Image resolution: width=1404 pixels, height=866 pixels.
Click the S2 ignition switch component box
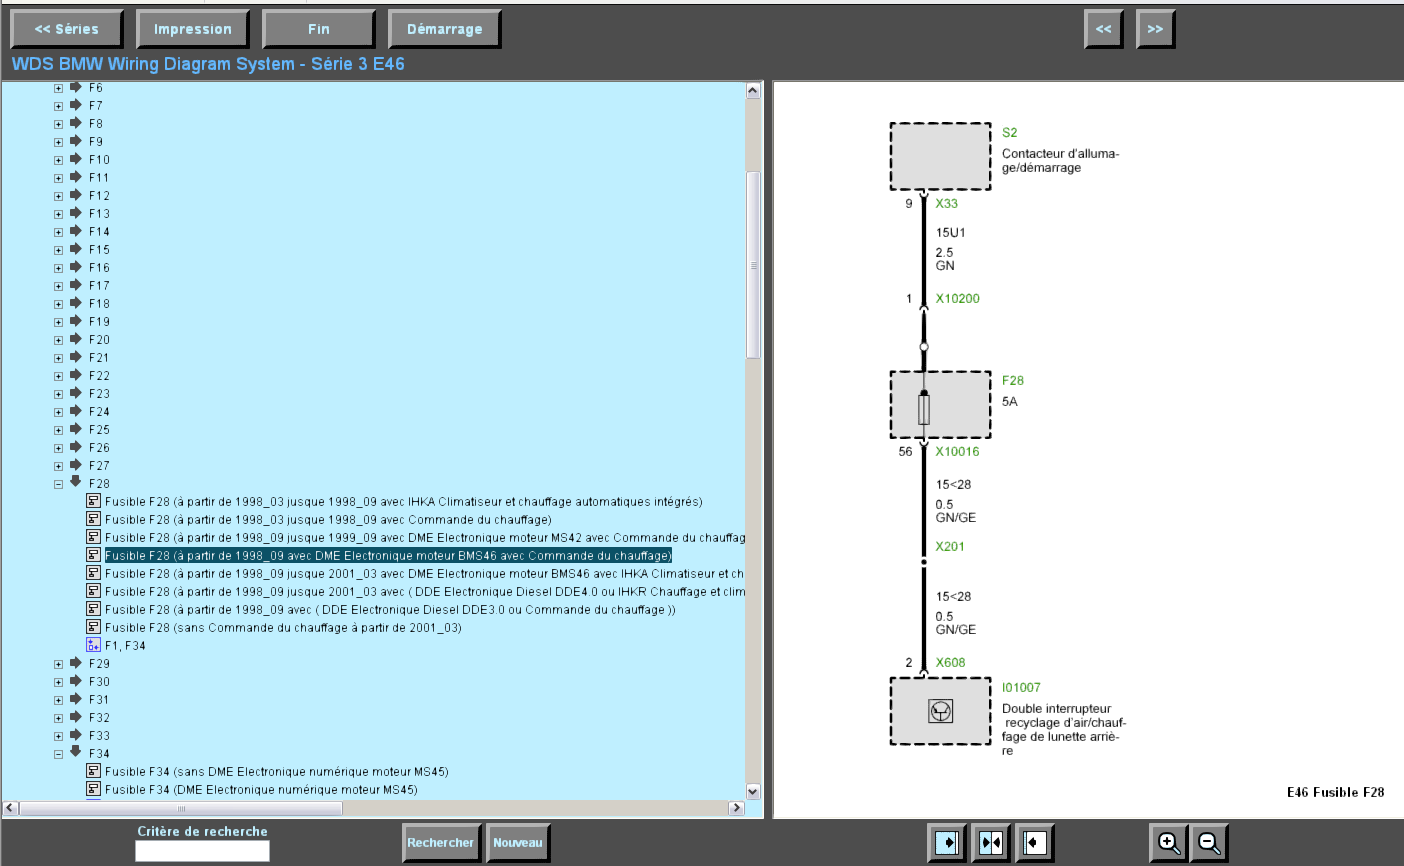[940, 156]
